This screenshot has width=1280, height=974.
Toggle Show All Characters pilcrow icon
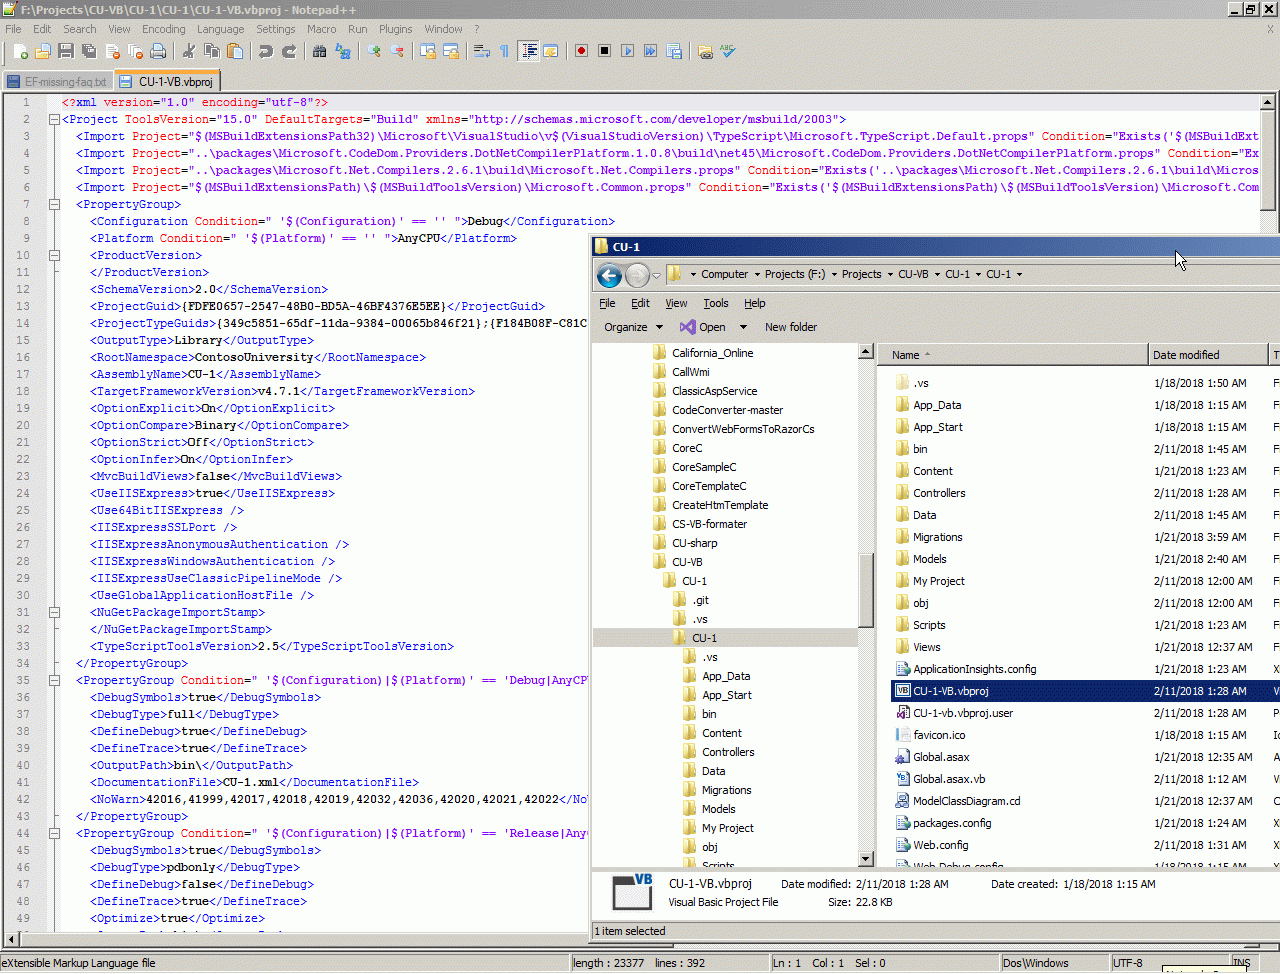504,51
